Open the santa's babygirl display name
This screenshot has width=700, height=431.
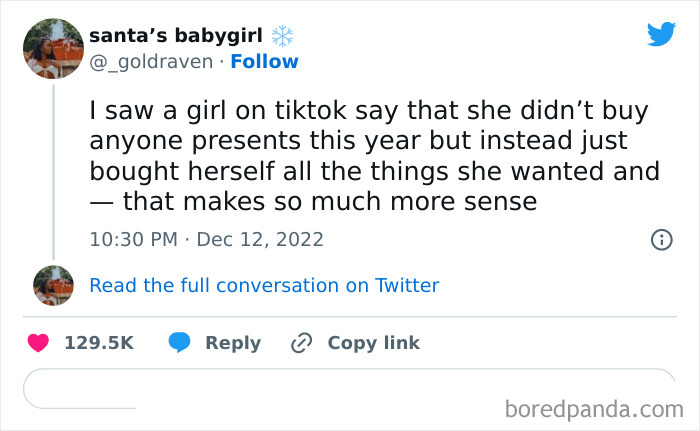pos(175,35)
